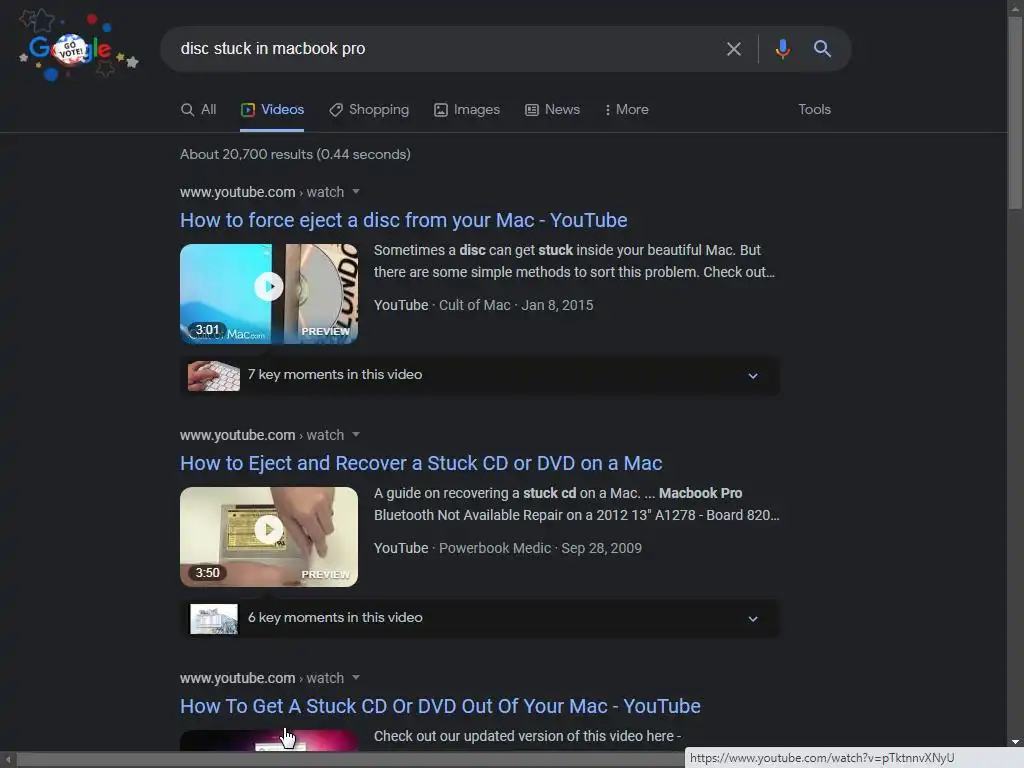Open dropdown arrow next to first youtube.com result
This screenshot has width=1024, height=768.
[356, 192]
